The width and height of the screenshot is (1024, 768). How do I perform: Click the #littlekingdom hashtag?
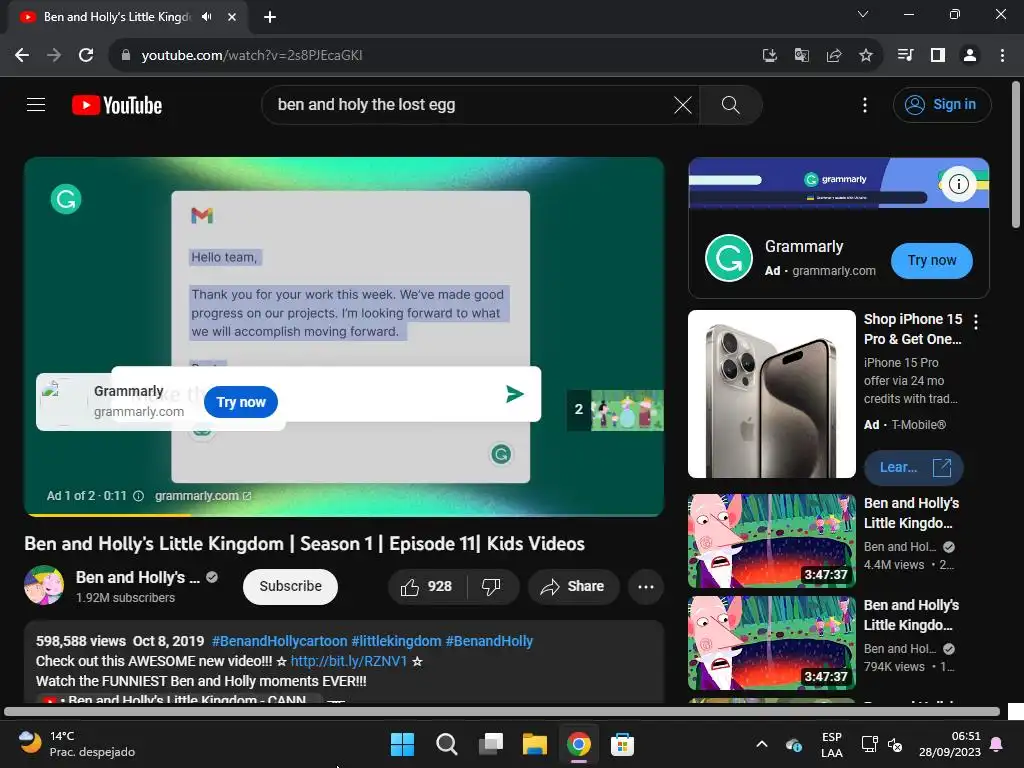(396, 641)
